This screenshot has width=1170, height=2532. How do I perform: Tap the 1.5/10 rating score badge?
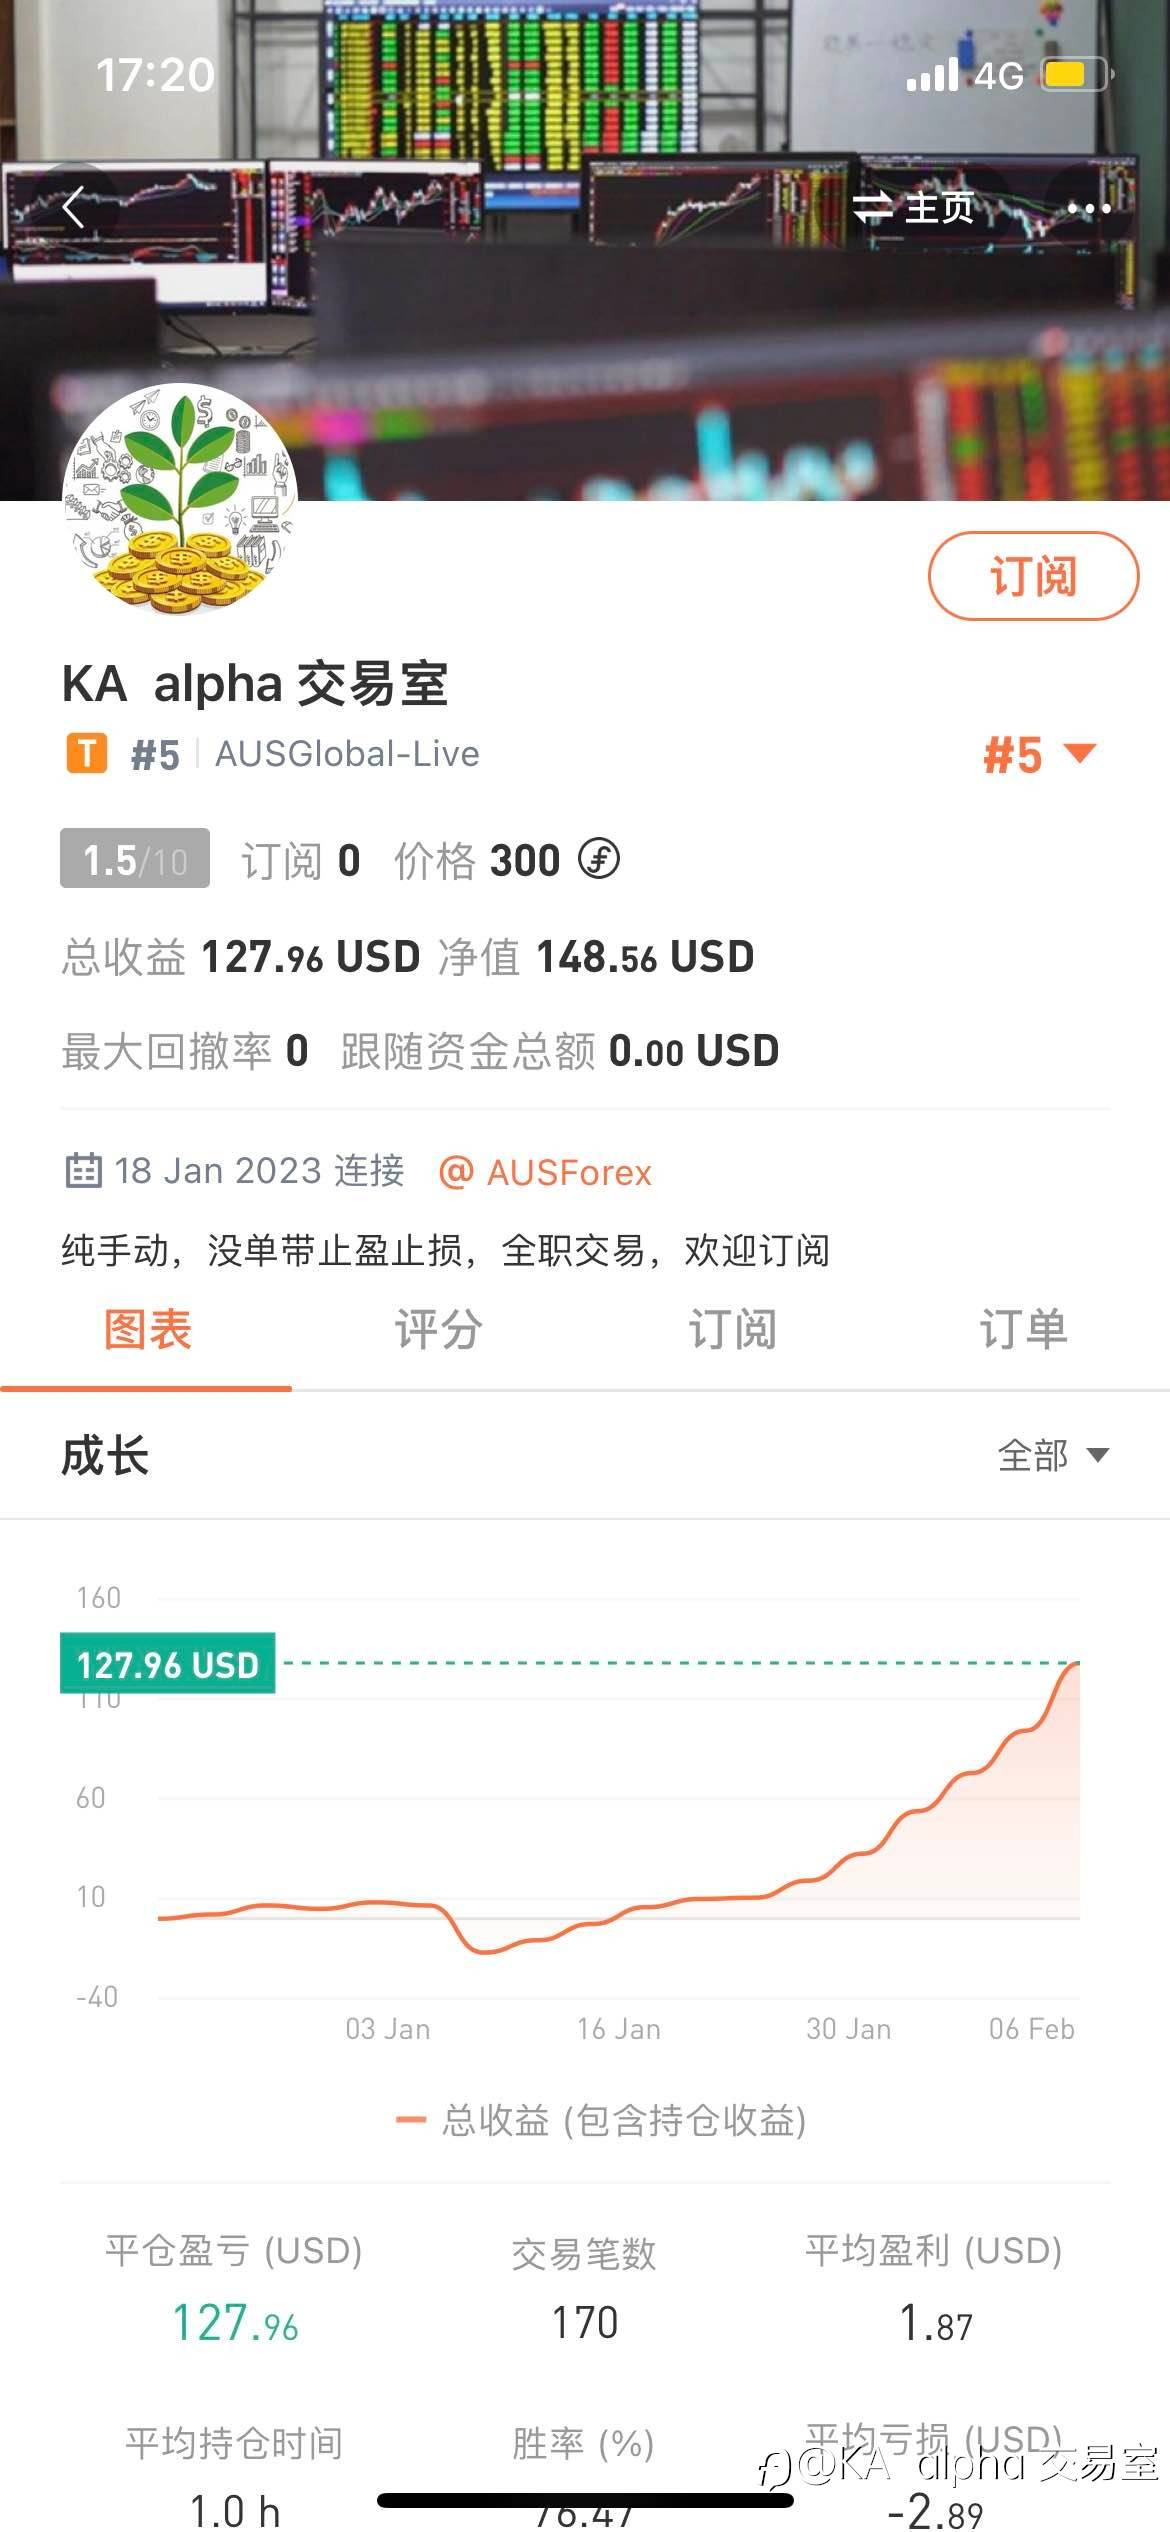135,859
